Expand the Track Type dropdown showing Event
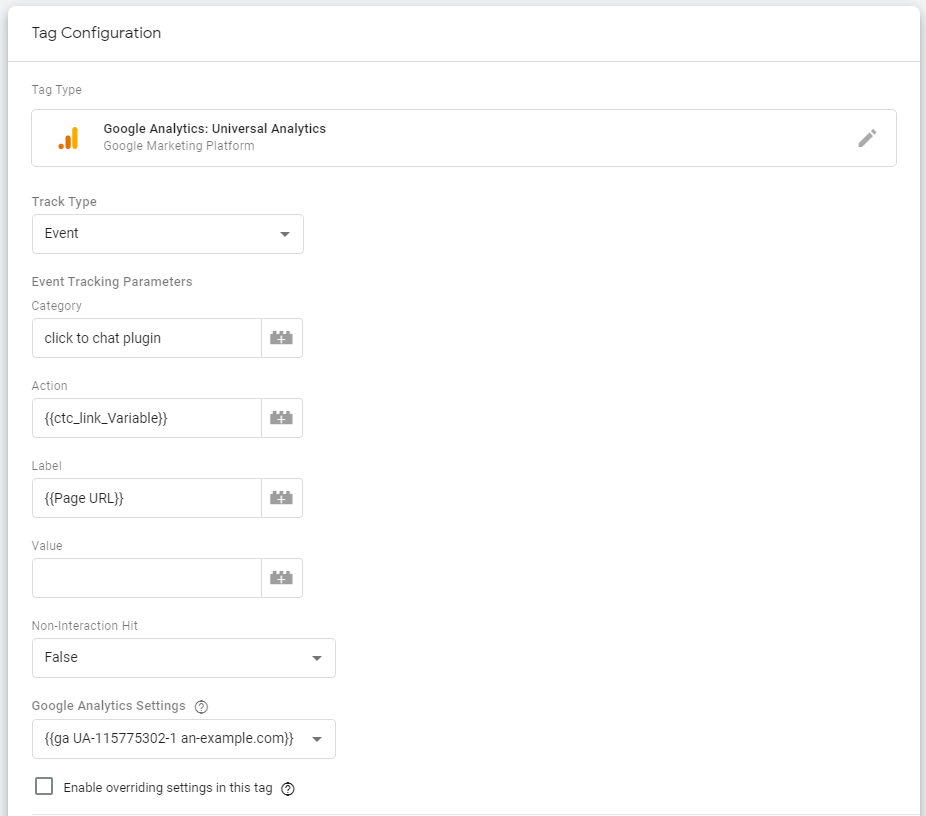The height and width of the screenshot is (816, 926). coord(168,234)
